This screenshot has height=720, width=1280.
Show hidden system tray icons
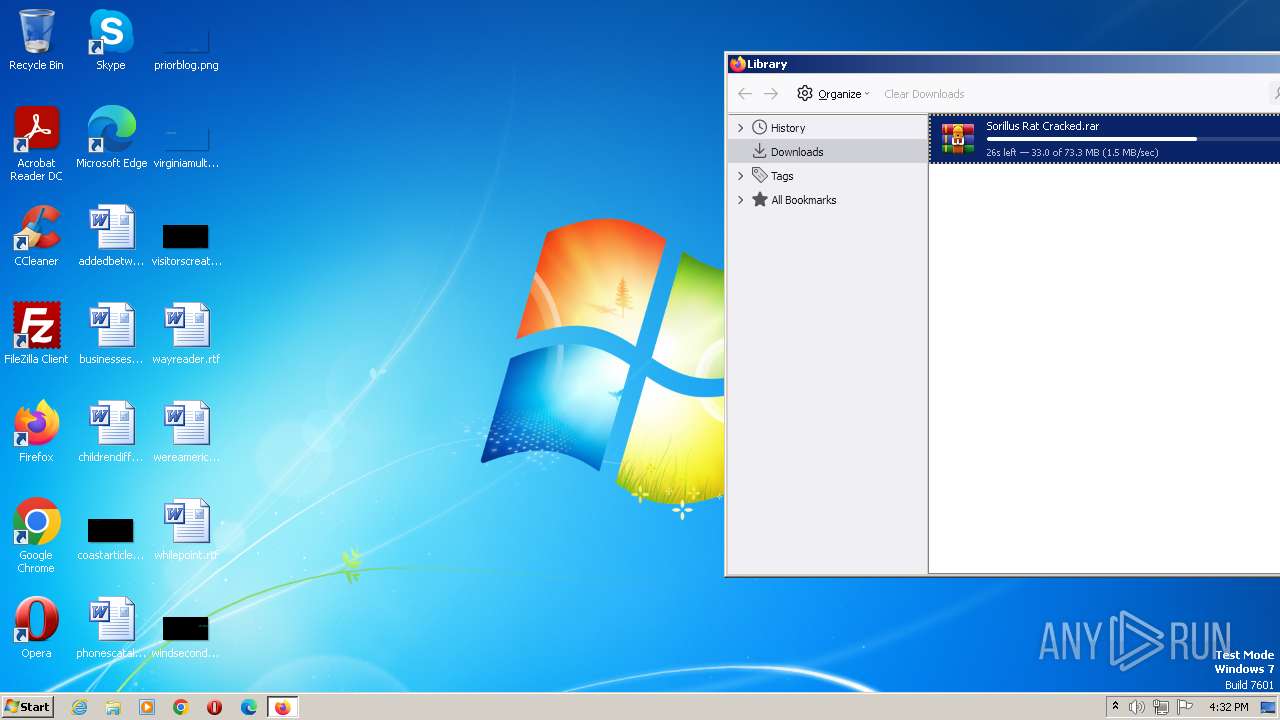point(1115,707)
